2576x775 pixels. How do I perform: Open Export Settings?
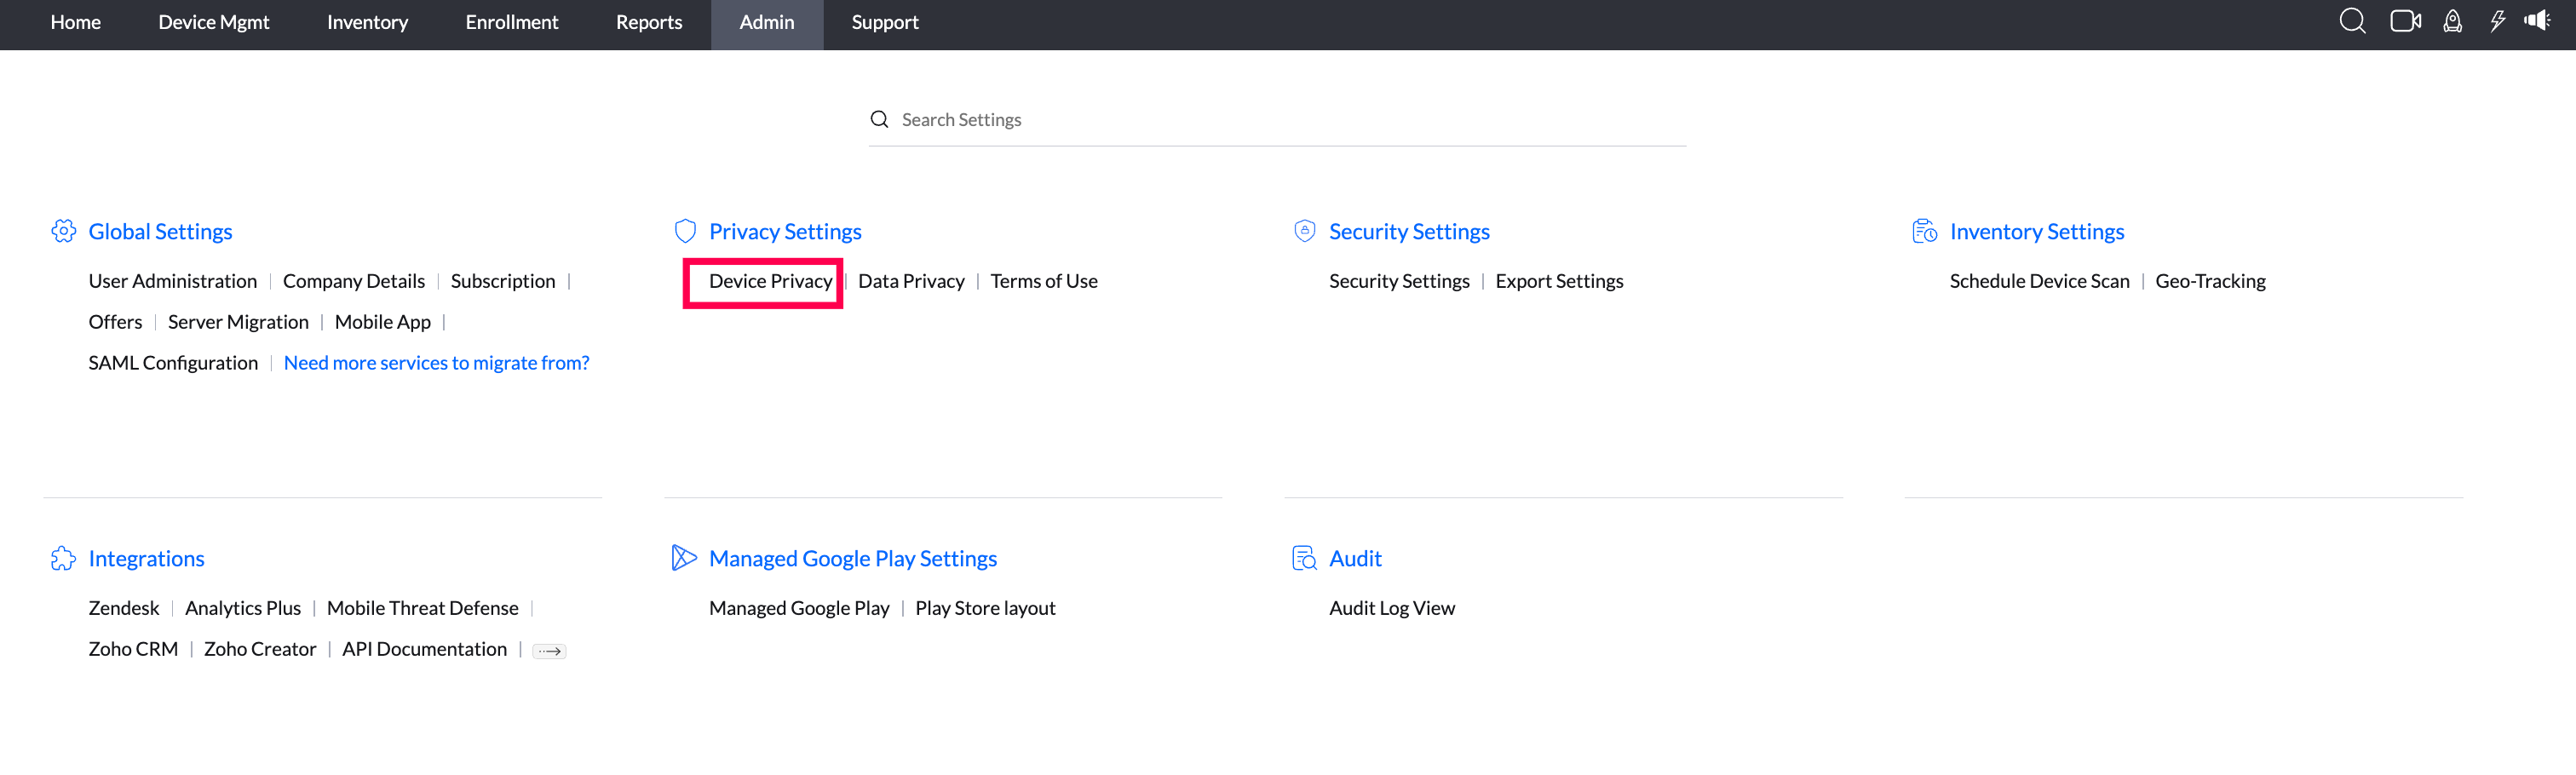point(1558,281)
